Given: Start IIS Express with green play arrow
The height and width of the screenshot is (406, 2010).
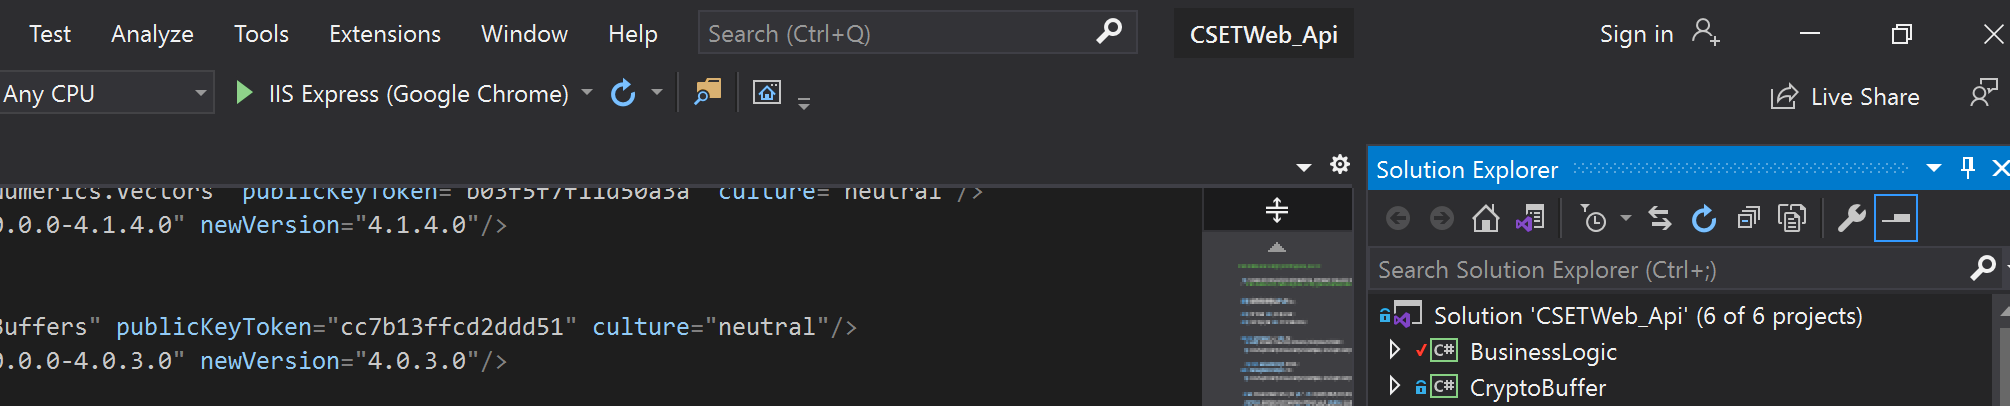Looking at the screenshot, I should [x=243, y=93].
